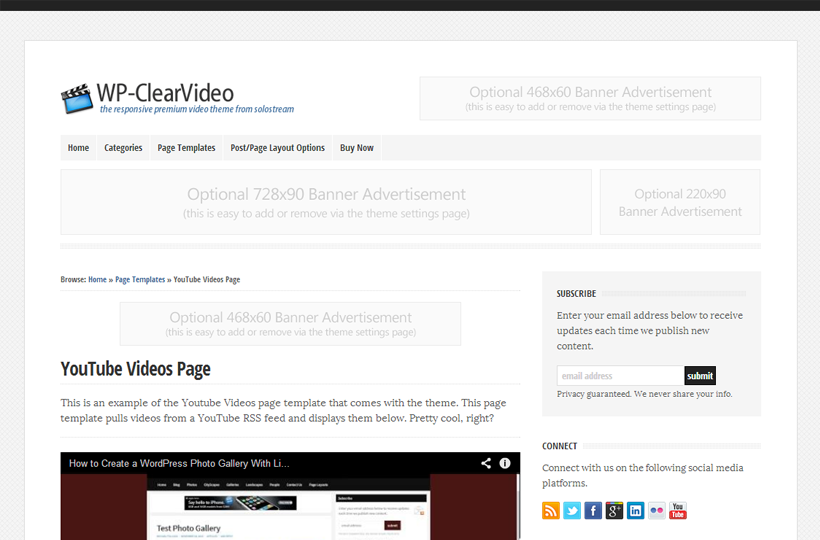The height and width of the screenshot is (540, 820).
Task: Click the 'YouTube Videos Page' breadcrumb text
Action: coord(207,280)
